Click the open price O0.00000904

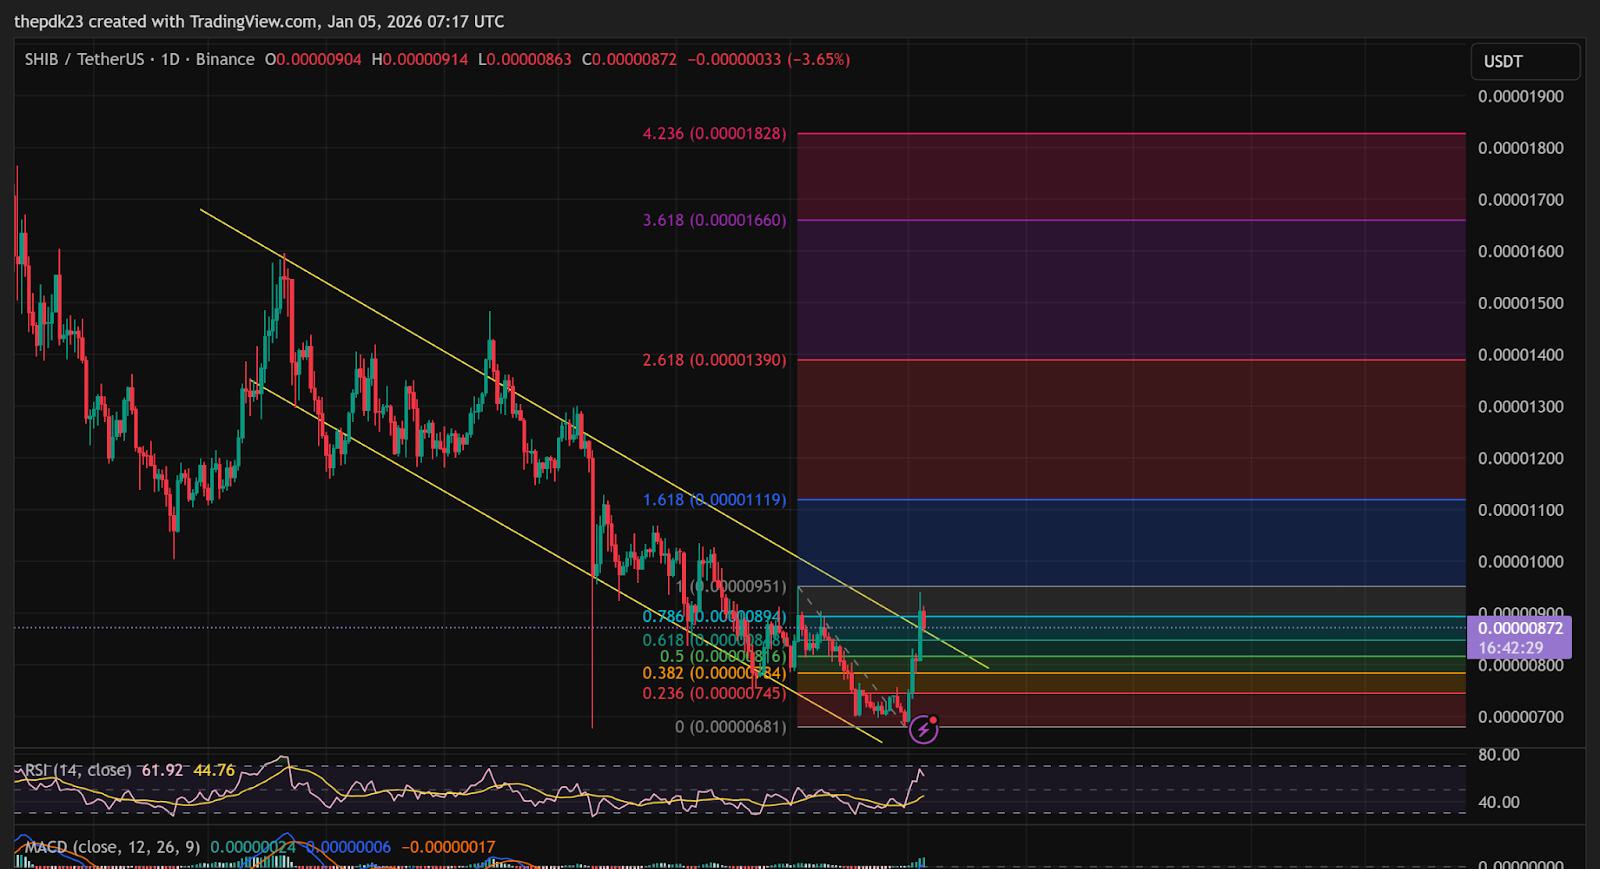pyautogui.click(x=313, y=59)
